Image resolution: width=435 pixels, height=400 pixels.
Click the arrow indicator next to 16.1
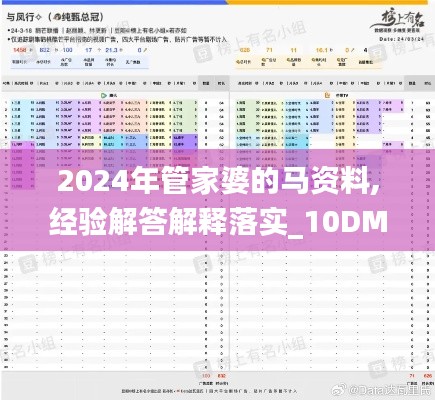[331, 50]
